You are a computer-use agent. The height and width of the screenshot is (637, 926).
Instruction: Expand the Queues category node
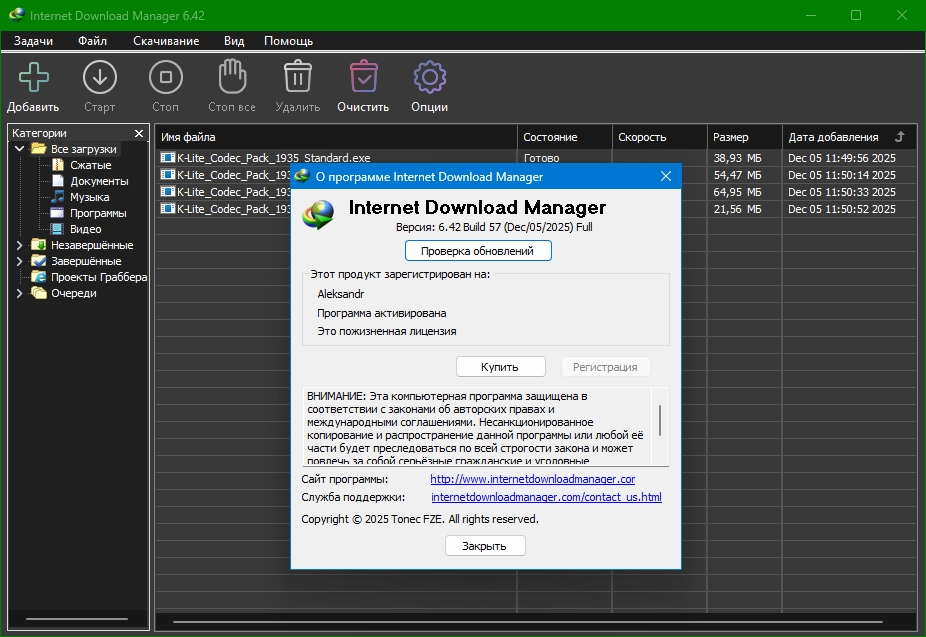(19, 293)
